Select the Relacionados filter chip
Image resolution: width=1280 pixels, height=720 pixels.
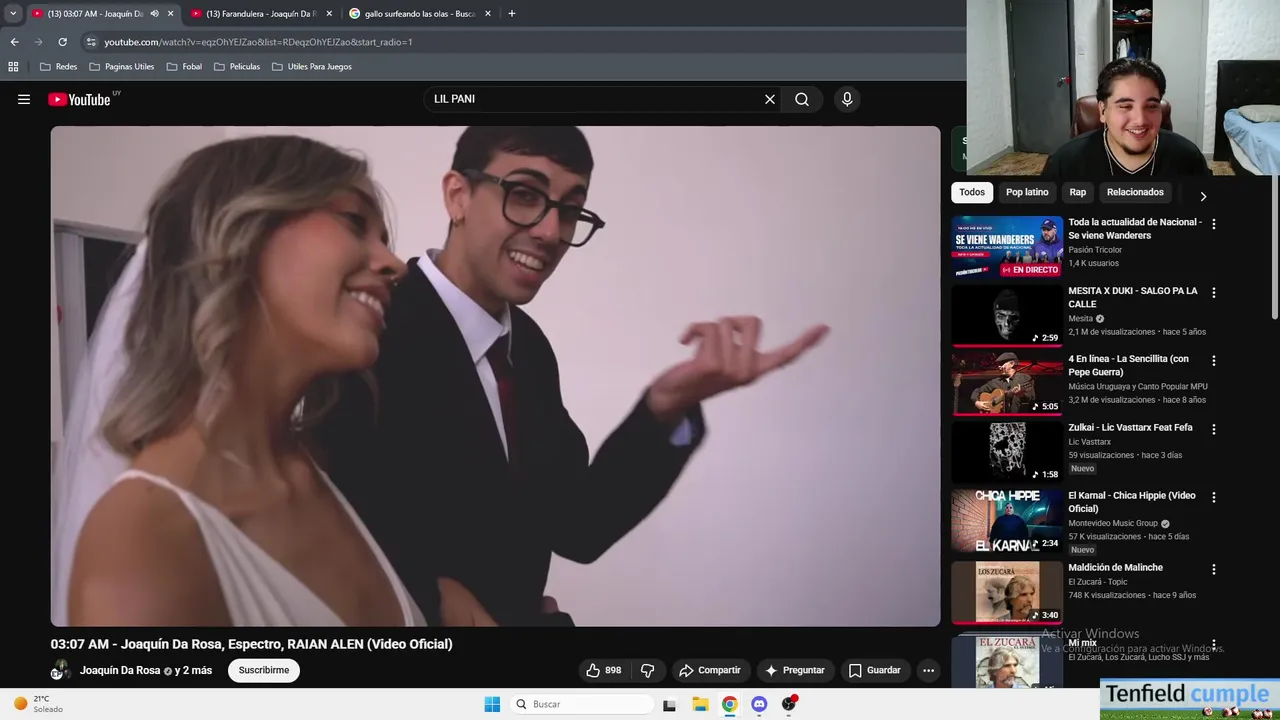(x=1135, y=192)
